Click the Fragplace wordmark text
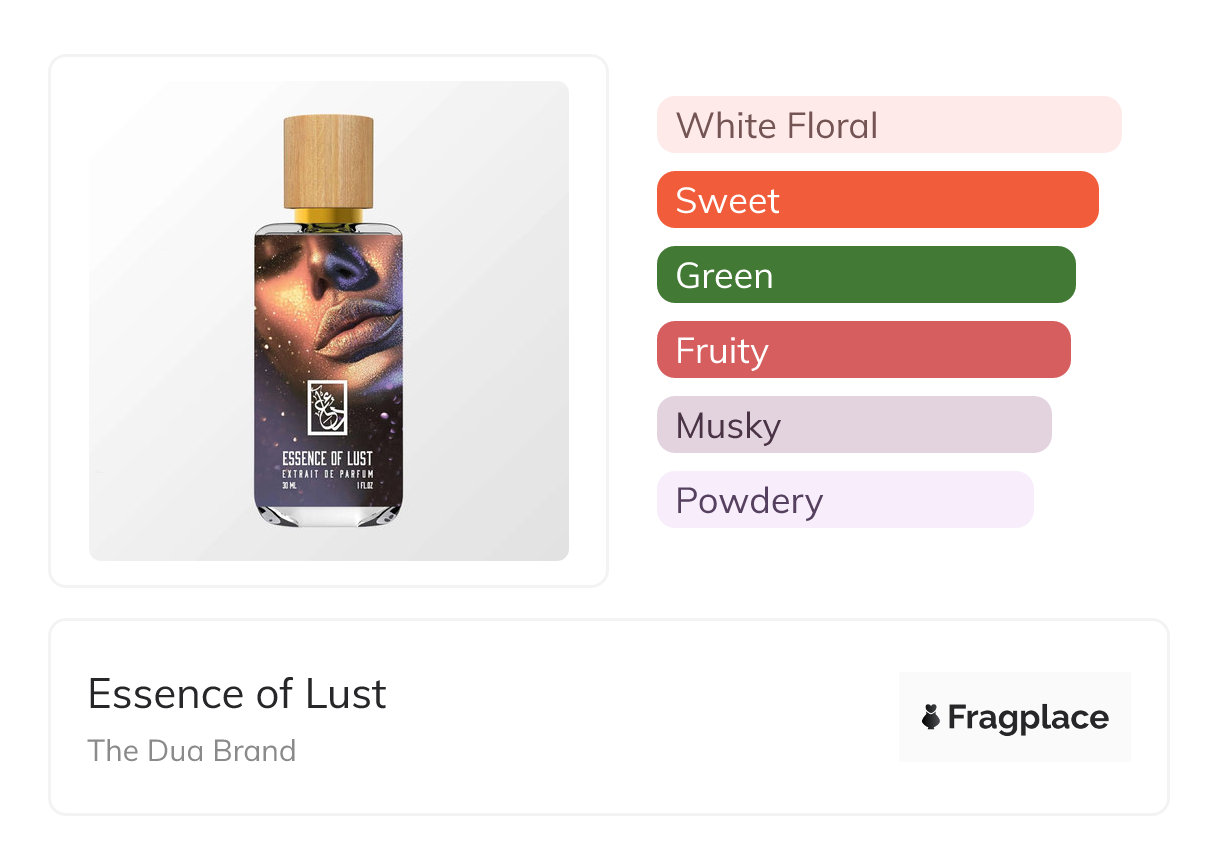 coord(1027,717)
